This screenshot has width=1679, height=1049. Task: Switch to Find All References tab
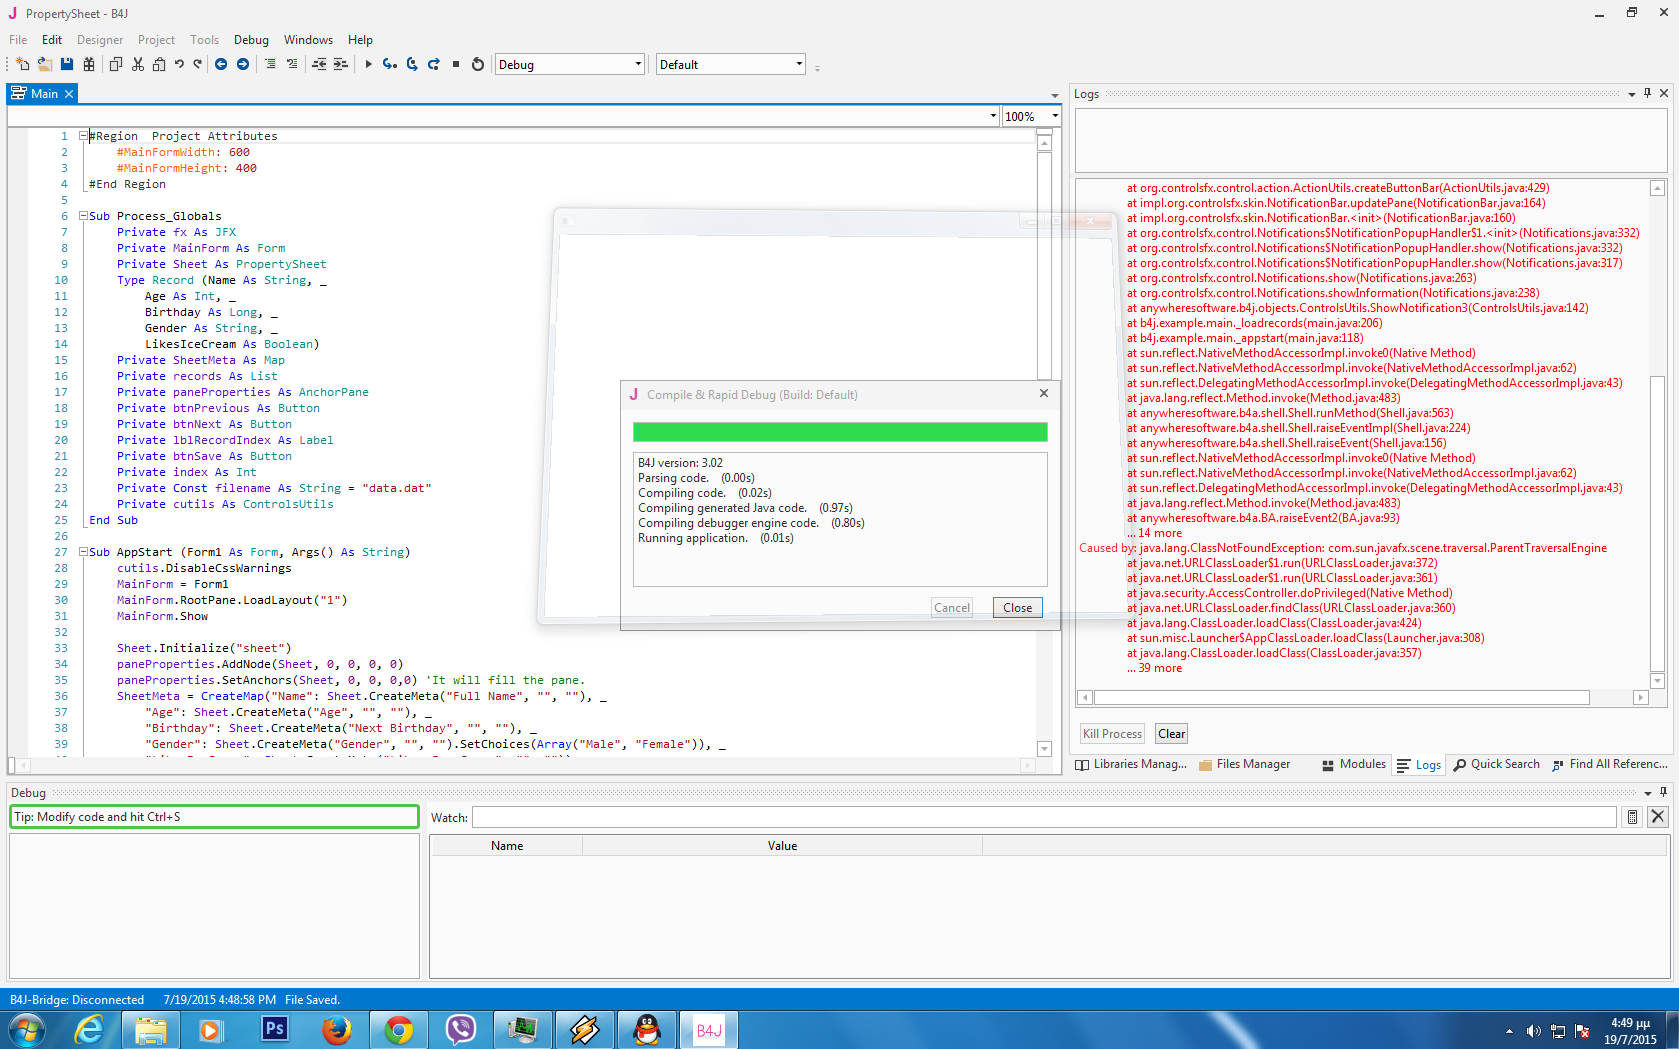coord(1610,764)
